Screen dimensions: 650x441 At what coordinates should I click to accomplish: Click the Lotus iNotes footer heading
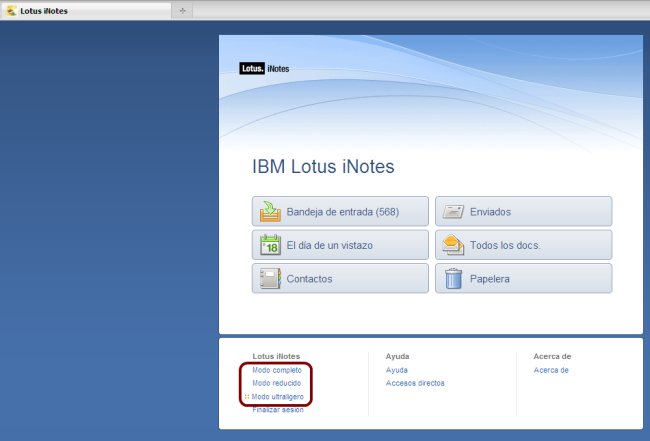click(276, 356)
